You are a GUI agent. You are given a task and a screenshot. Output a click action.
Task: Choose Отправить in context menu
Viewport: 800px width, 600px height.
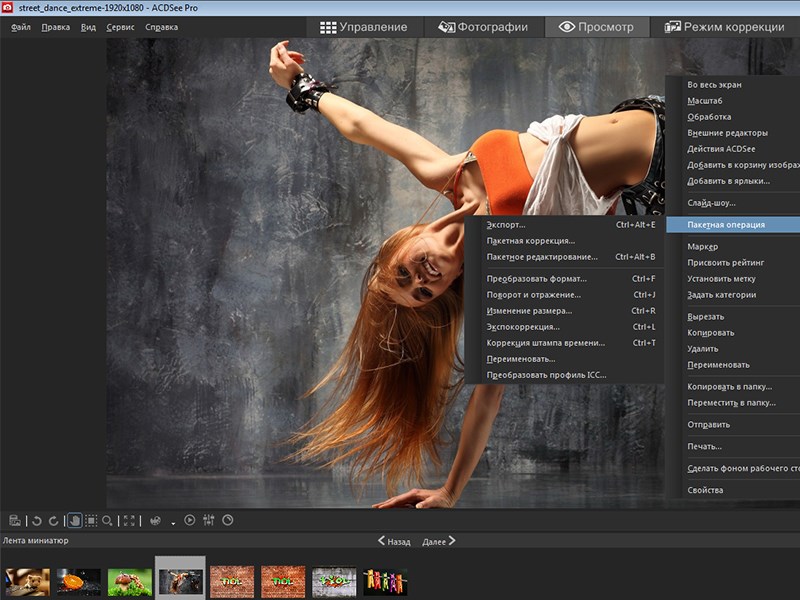[x=733, y=424]
